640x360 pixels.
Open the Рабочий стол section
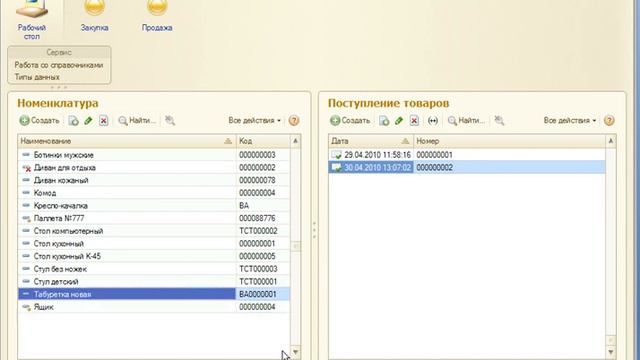click(x=32, y=20)
